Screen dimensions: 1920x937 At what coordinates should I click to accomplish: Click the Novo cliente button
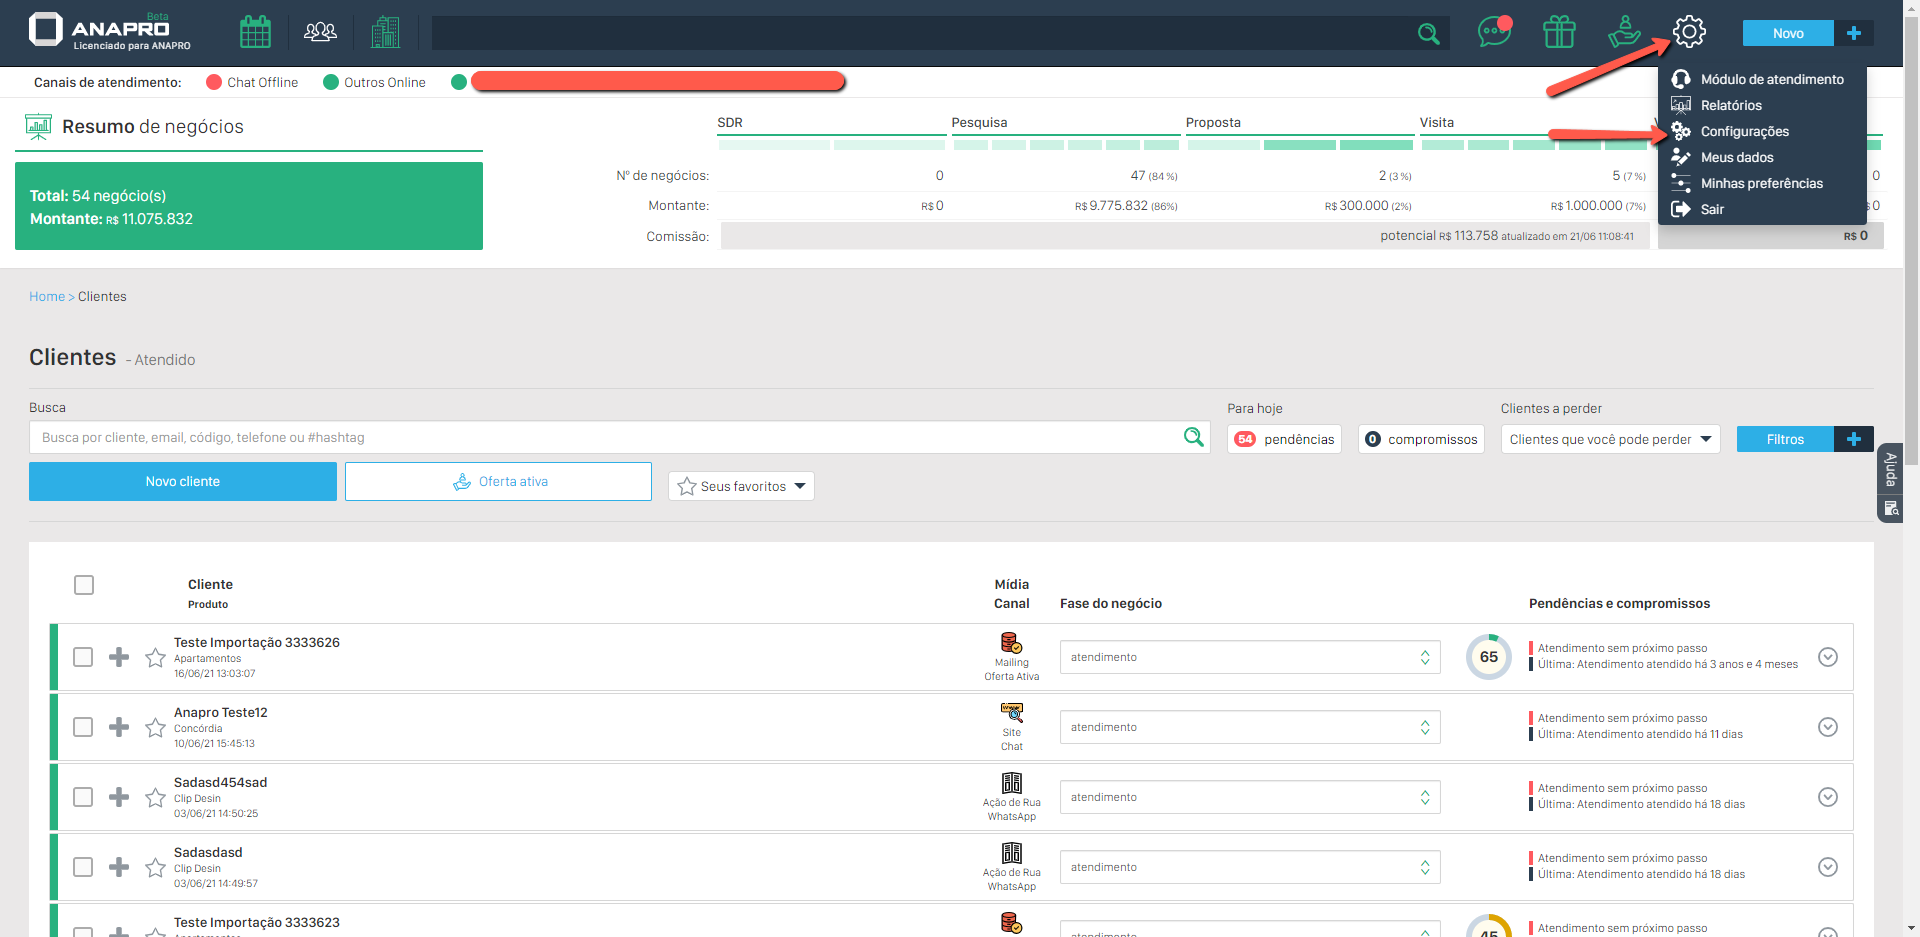pos(182,481)
